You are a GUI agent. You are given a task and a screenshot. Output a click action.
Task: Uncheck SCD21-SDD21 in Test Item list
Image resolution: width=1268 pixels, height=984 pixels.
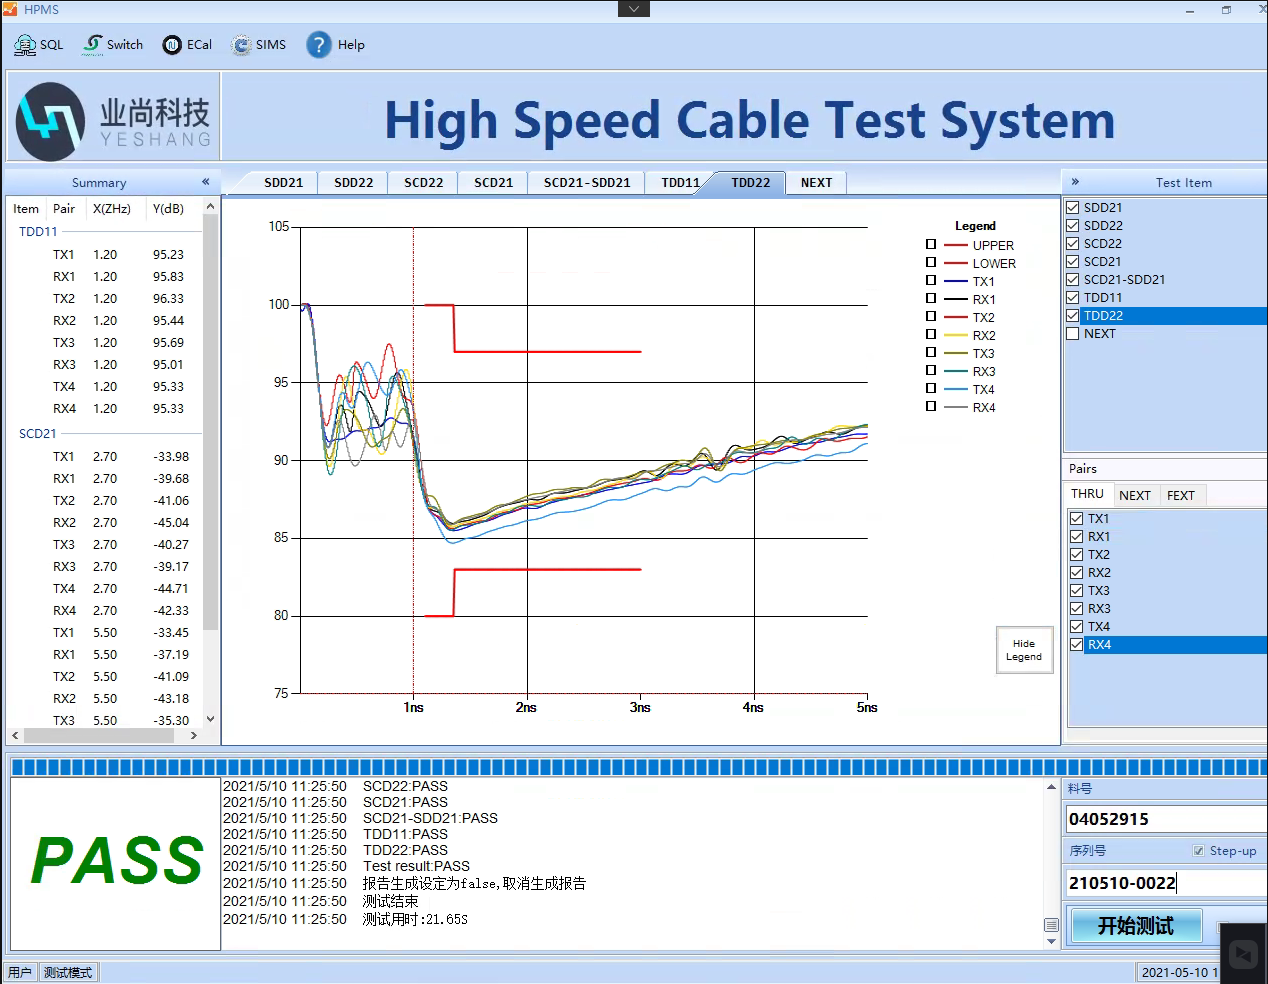coord(1073,280)
